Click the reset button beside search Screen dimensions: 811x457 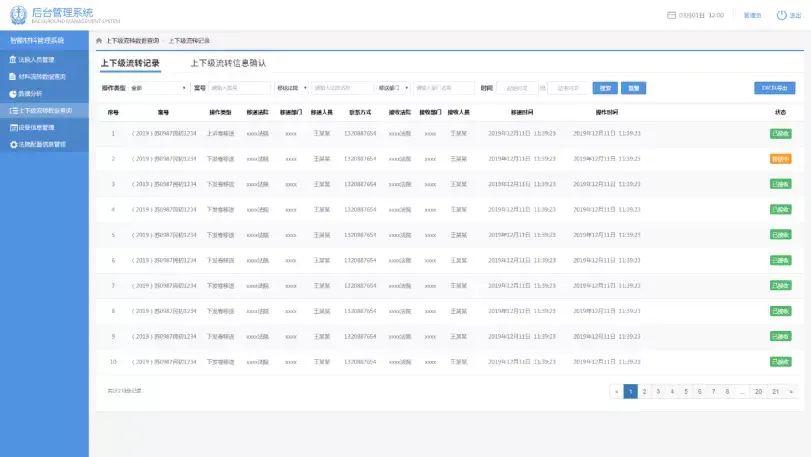click(633, 88)
